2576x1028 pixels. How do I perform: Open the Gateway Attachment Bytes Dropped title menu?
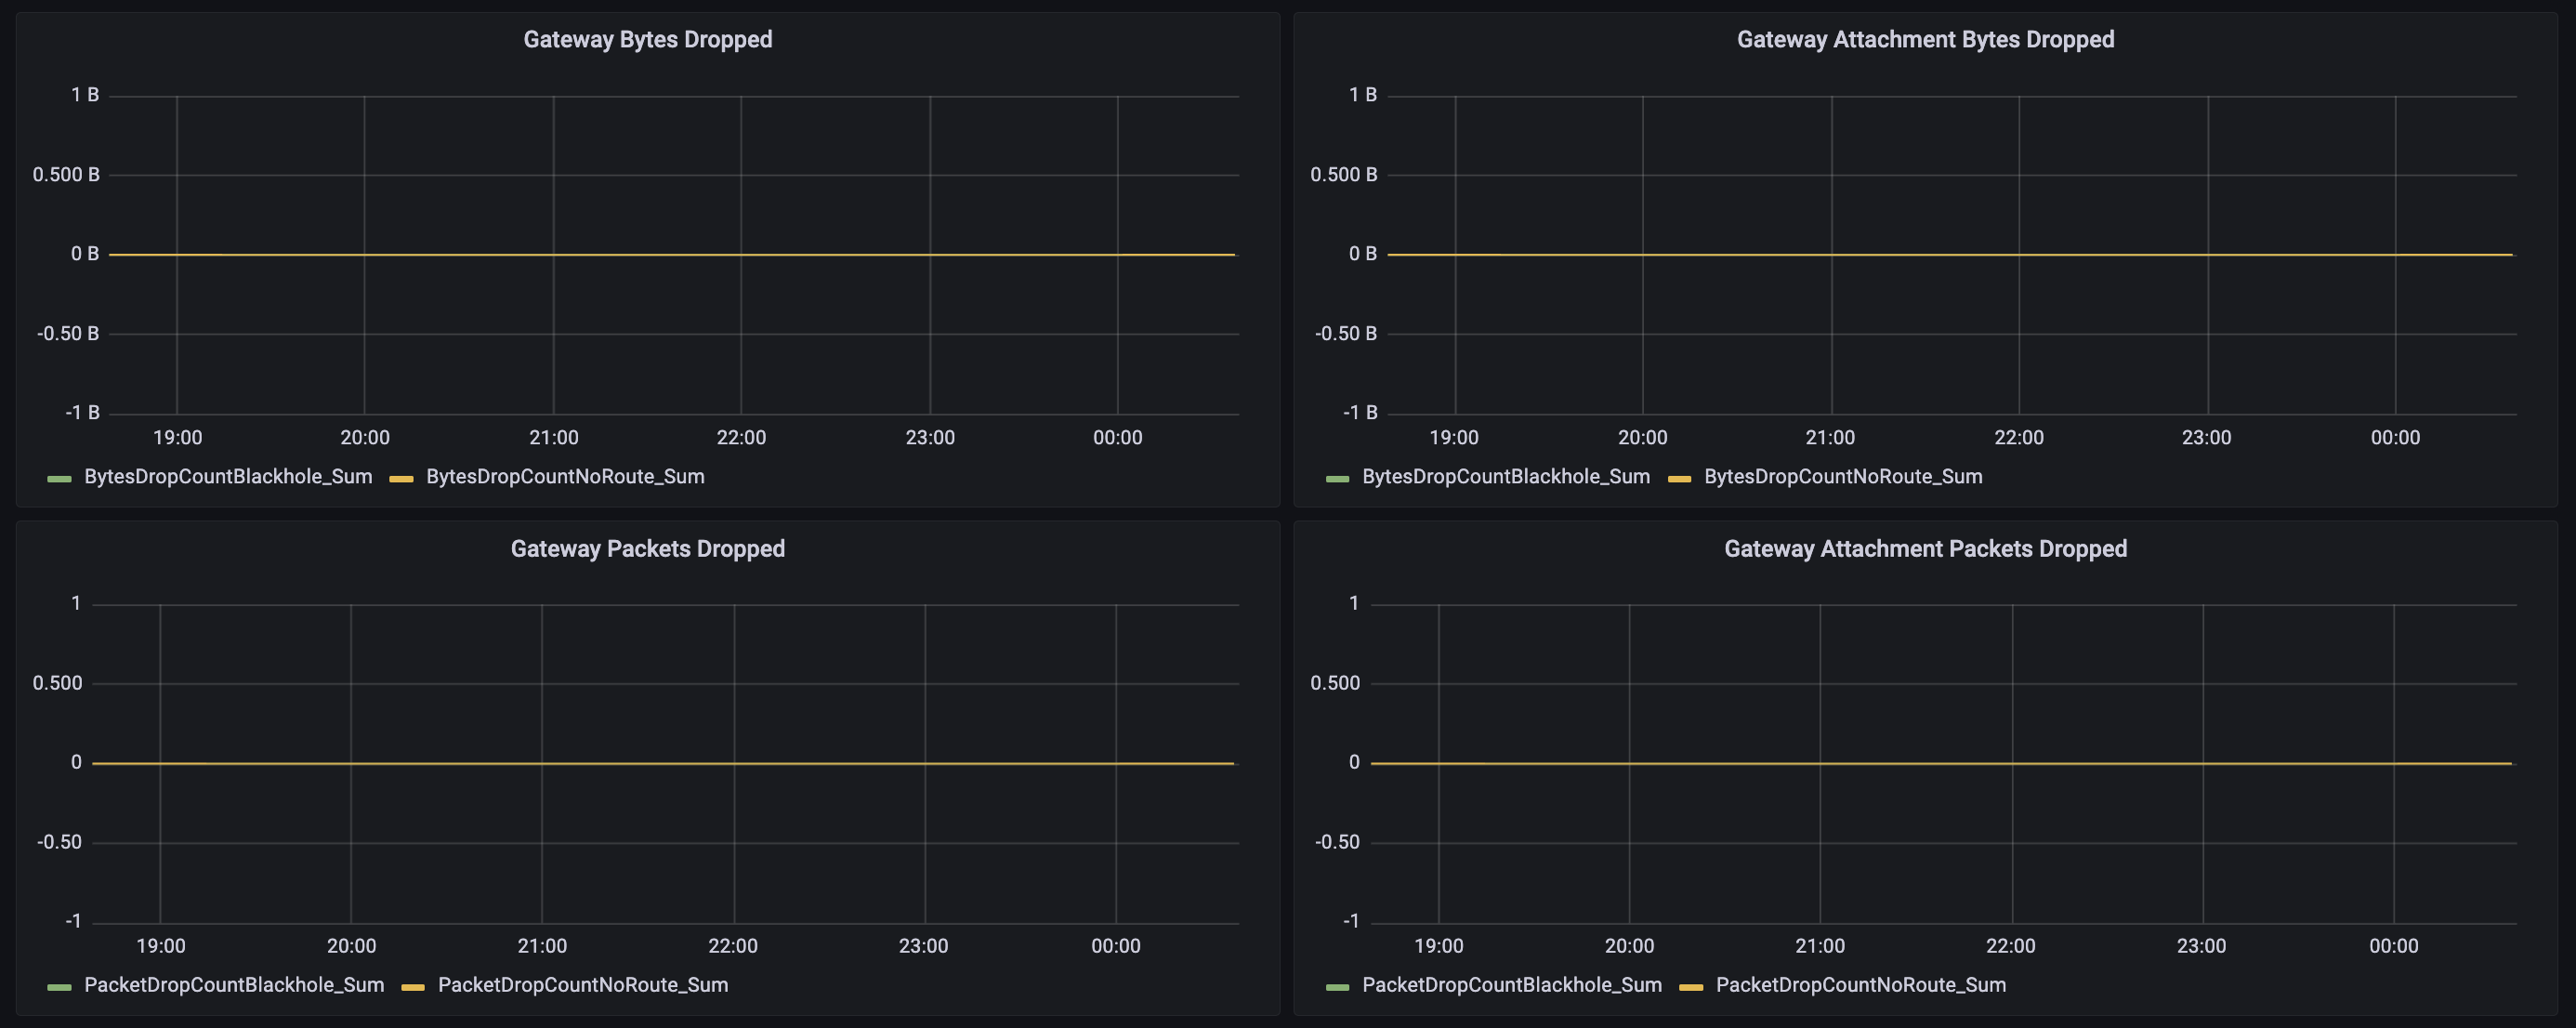(x=1924, y=40)
